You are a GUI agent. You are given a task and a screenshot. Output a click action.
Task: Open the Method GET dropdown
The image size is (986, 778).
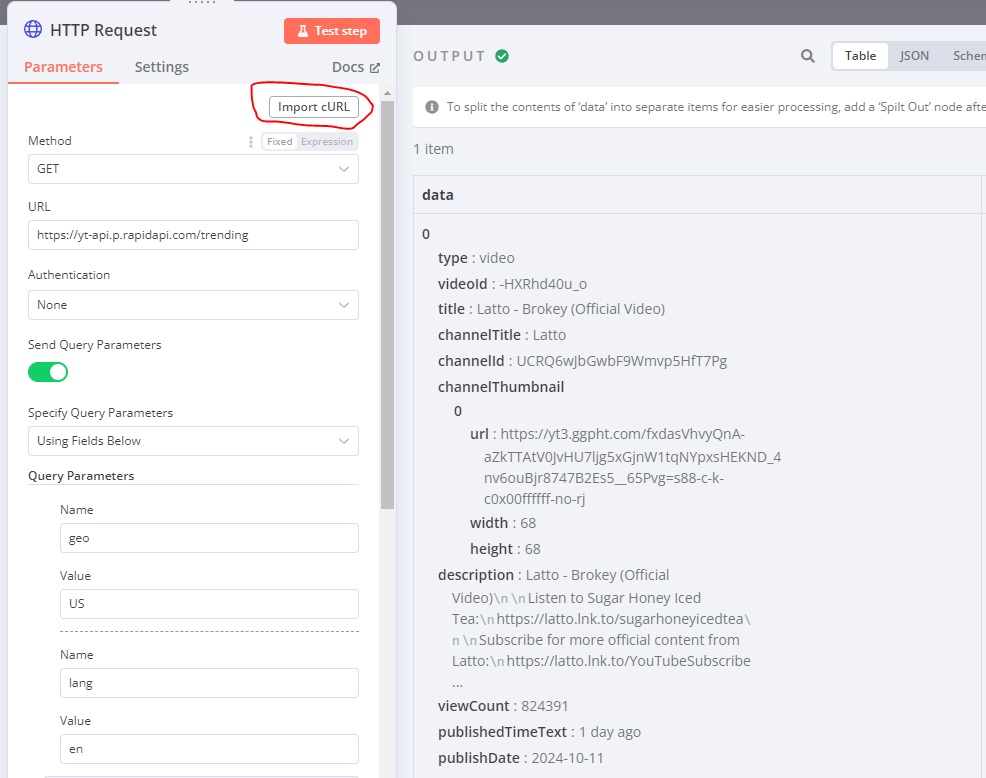tap(193, 169)
